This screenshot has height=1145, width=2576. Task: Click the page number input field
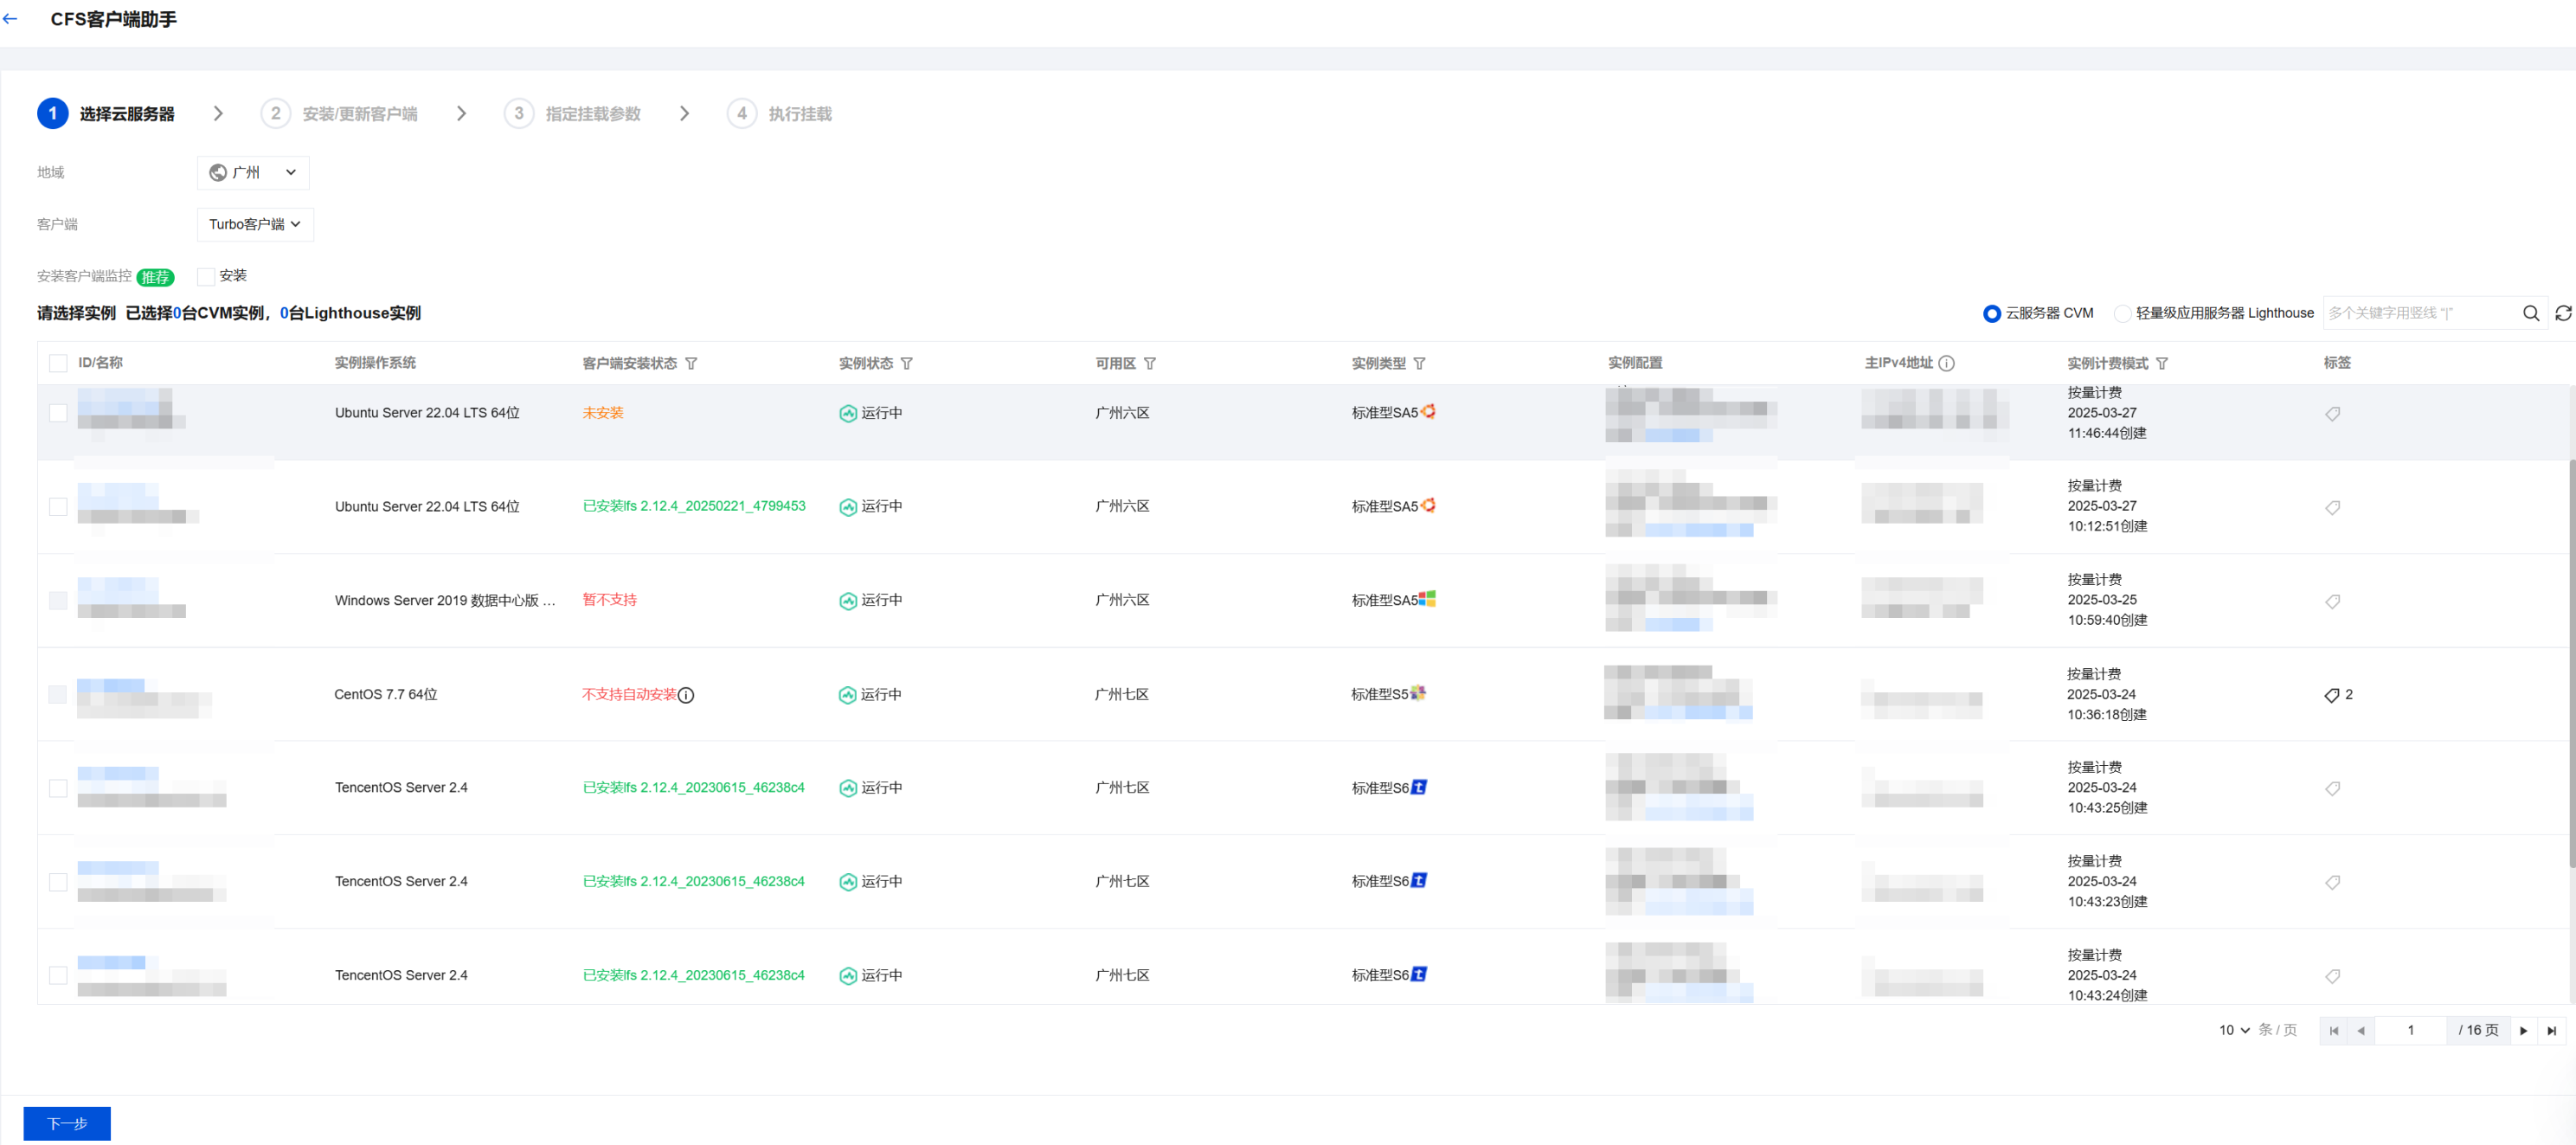[x=2410, y=1031]
